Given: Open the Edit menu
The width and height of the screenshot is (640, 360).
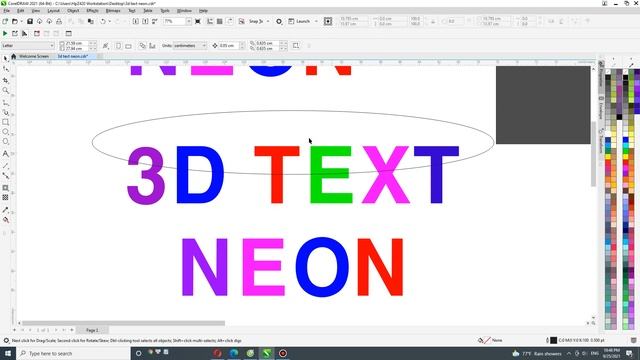Looking at the screenshot, I should coord(20,11).
